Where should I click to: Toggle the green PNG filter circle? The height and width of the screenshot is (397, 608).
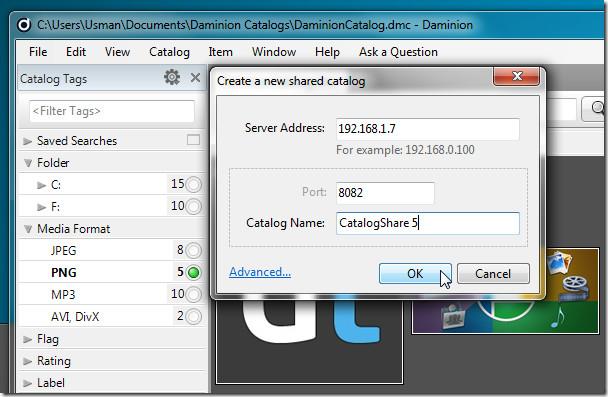[193, 273]
